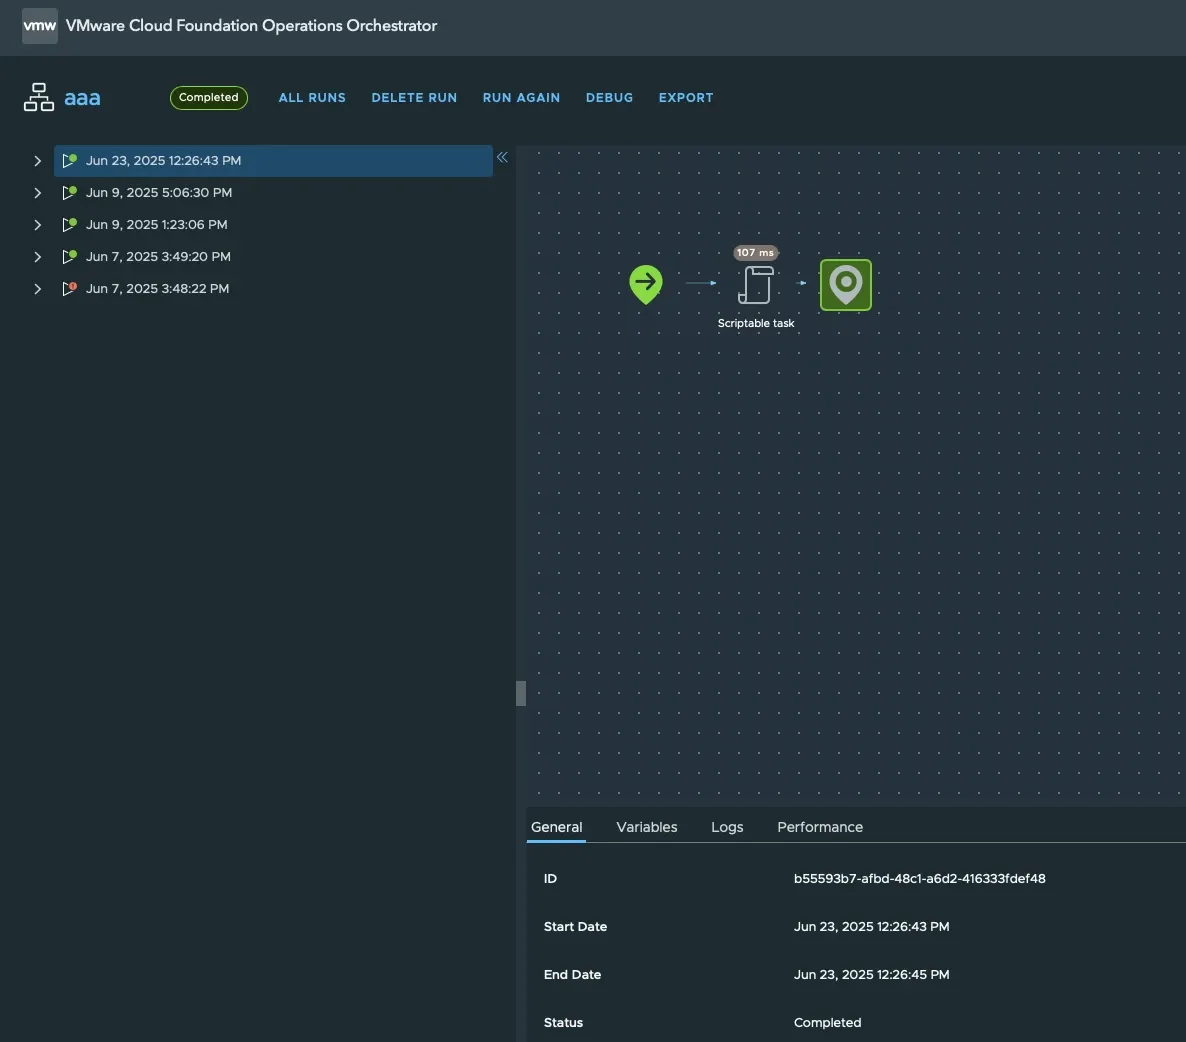The image size is (1186, 1042).
Task: Collapse the runs panel with double chevron
Action: (502, 157)
